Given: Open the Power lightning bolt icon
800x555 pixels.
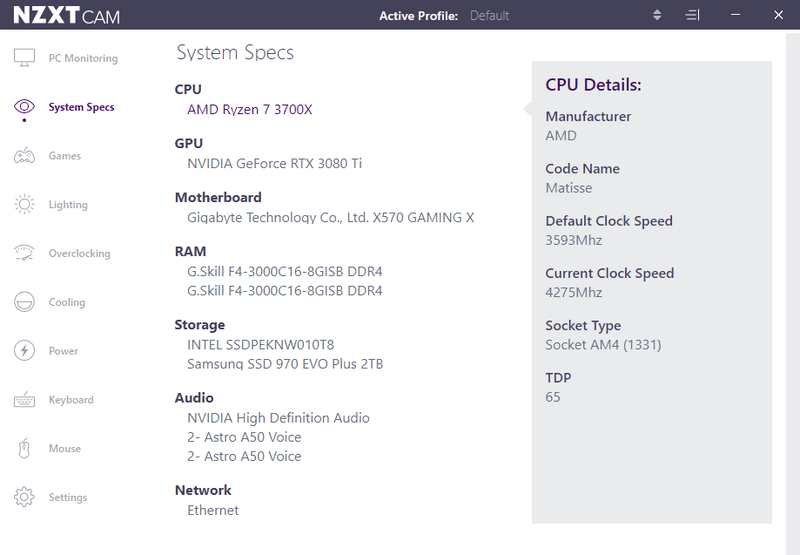Looking at the screenshot, I should [25, 351].
